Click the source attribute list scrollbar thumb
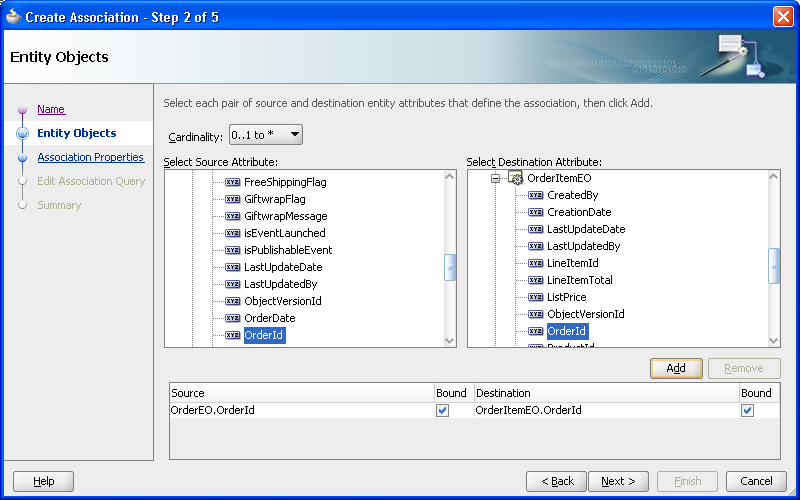Screen dimensions: 800x500 [x=449, y=267]
